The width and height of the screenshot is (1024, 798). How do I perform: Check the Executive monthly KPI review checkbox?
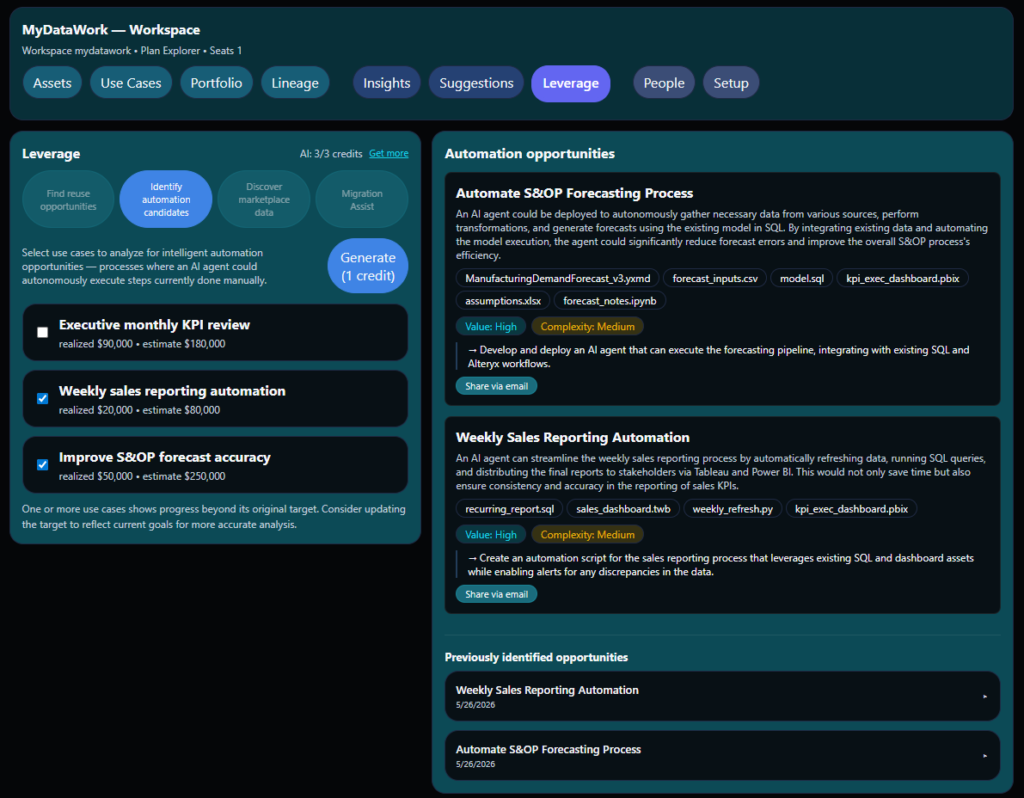click(x=42, y=332)
